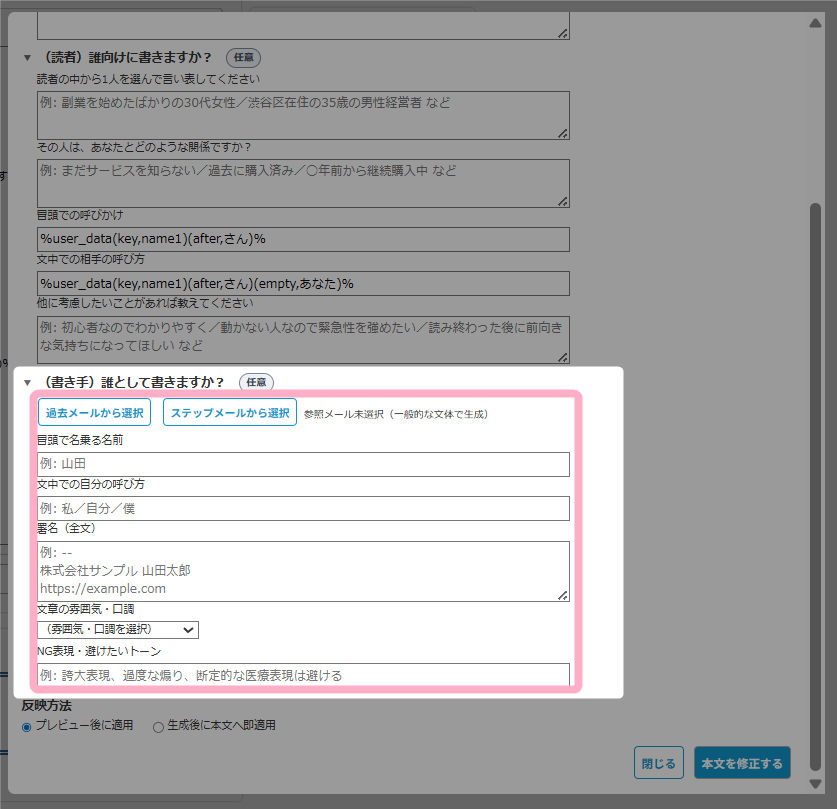Open the 雰囲気・口調を選択 dropdown
This screenshot has width=837, height=809.
click(x=118, y=629)
